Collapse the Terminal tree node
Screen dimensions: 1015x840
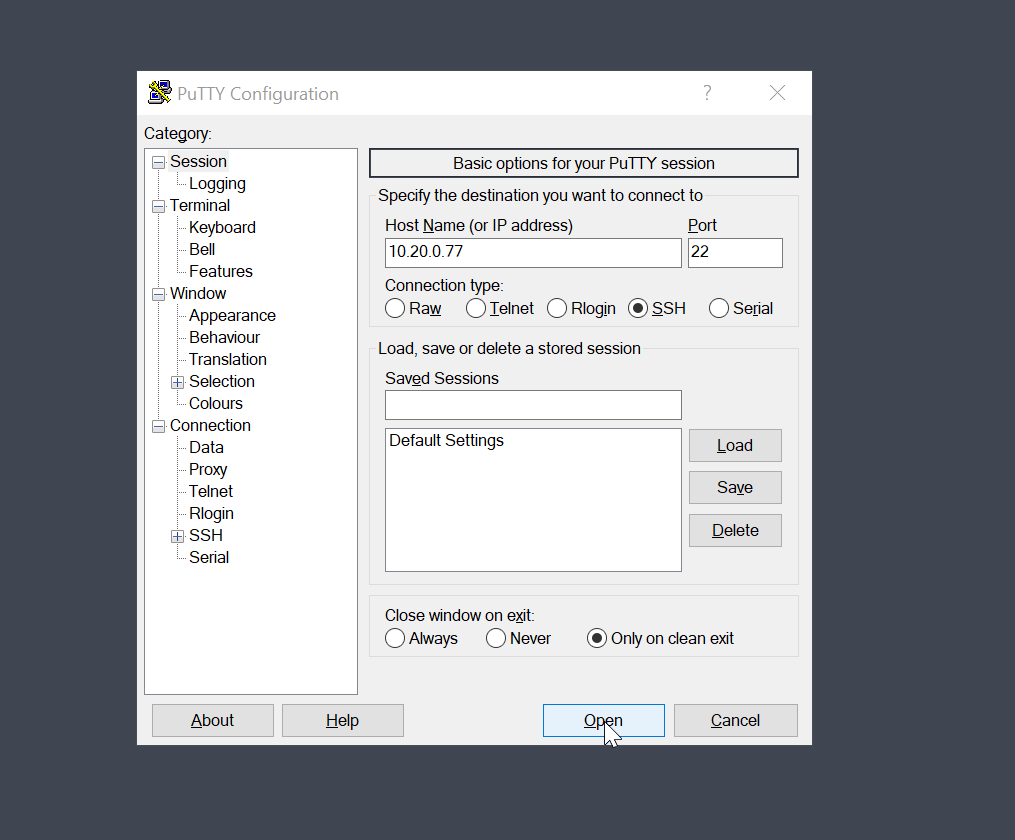pyautogui.click(x=159, y=206)
